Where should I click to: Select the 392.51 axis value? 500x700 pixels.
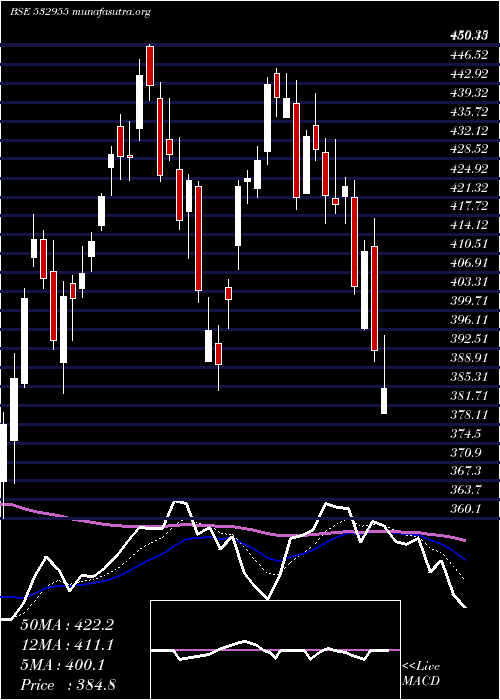coord(469,338)
